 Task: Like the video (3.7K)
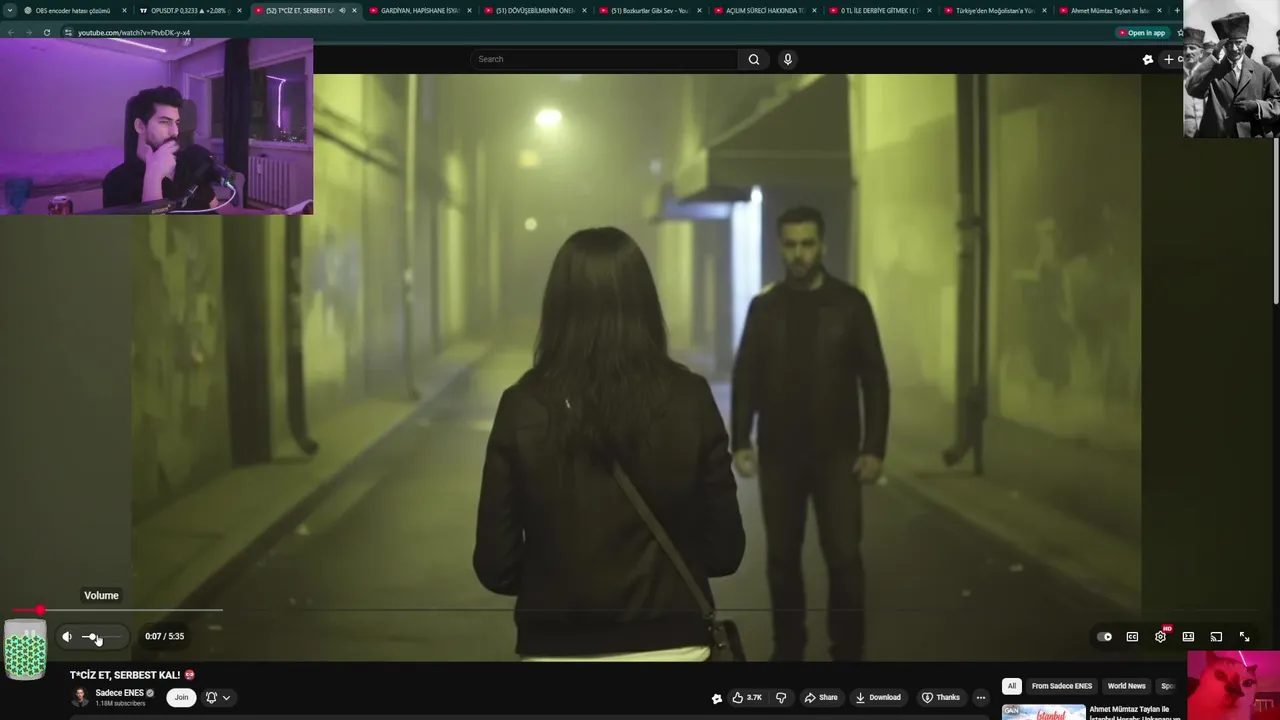747,697
